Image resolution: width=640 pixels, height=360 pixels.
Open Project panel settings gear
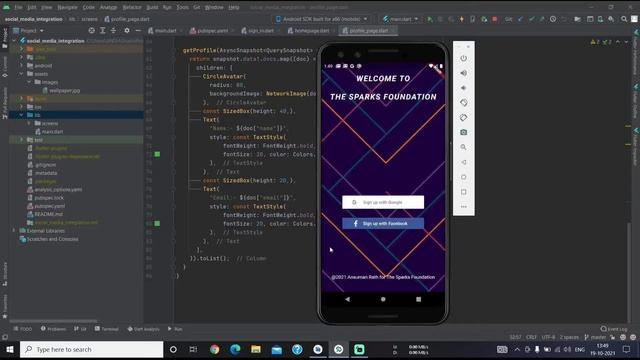click(127, 31)
